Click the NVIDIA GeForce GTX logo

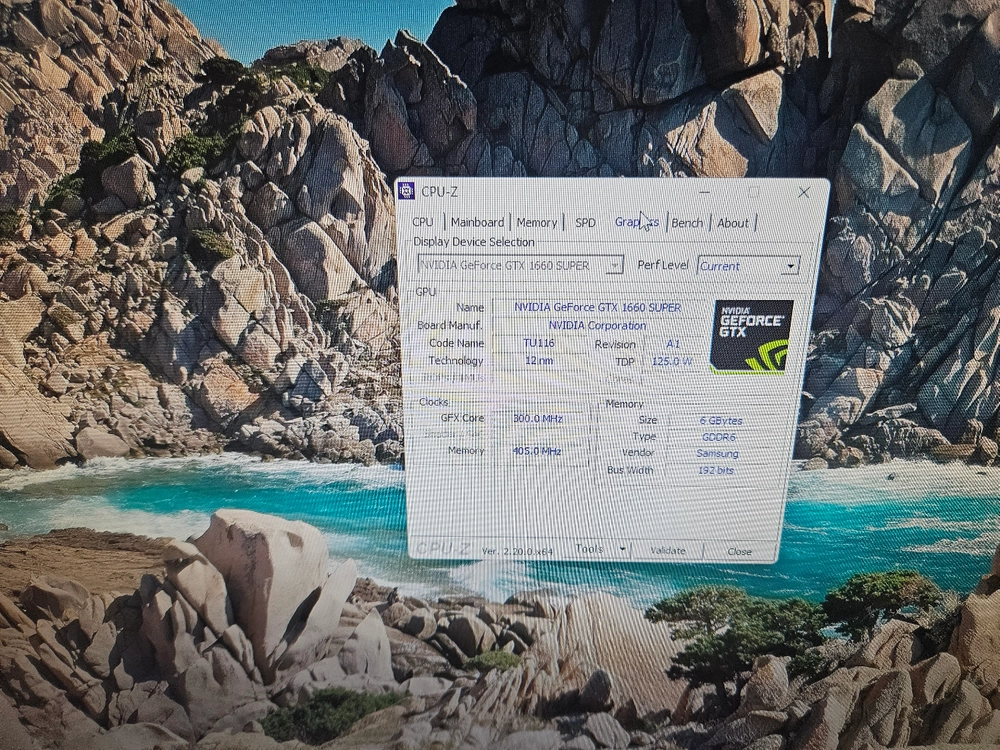pos(751,336)
